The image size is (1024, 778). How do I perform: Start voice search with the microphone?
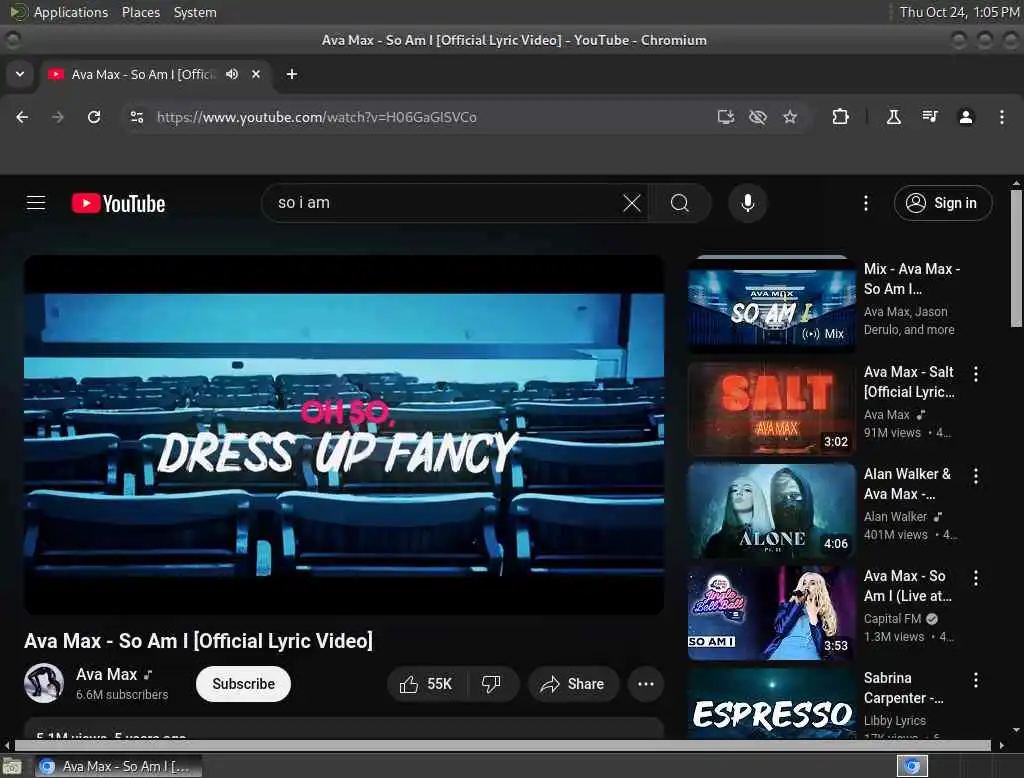click(748, 203)
